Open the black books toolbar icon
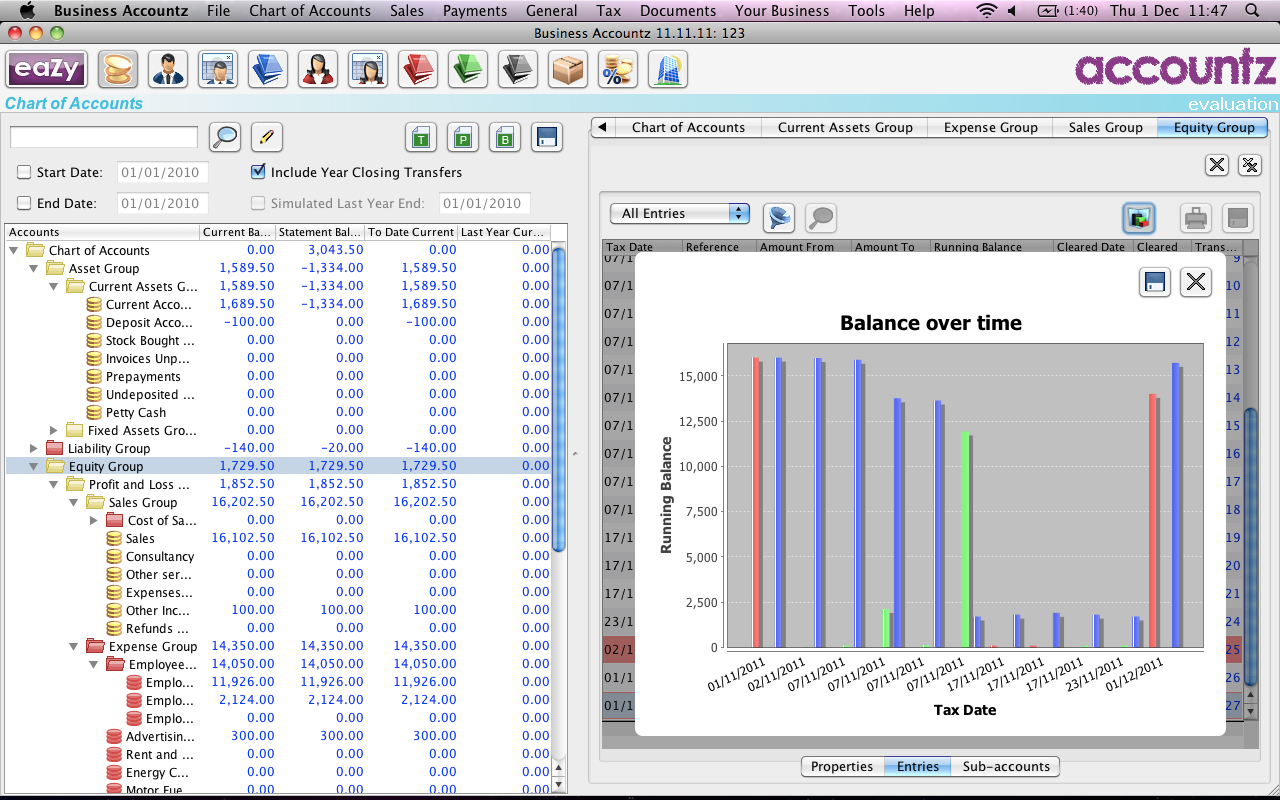1280x800 pixels. [518, 70]
